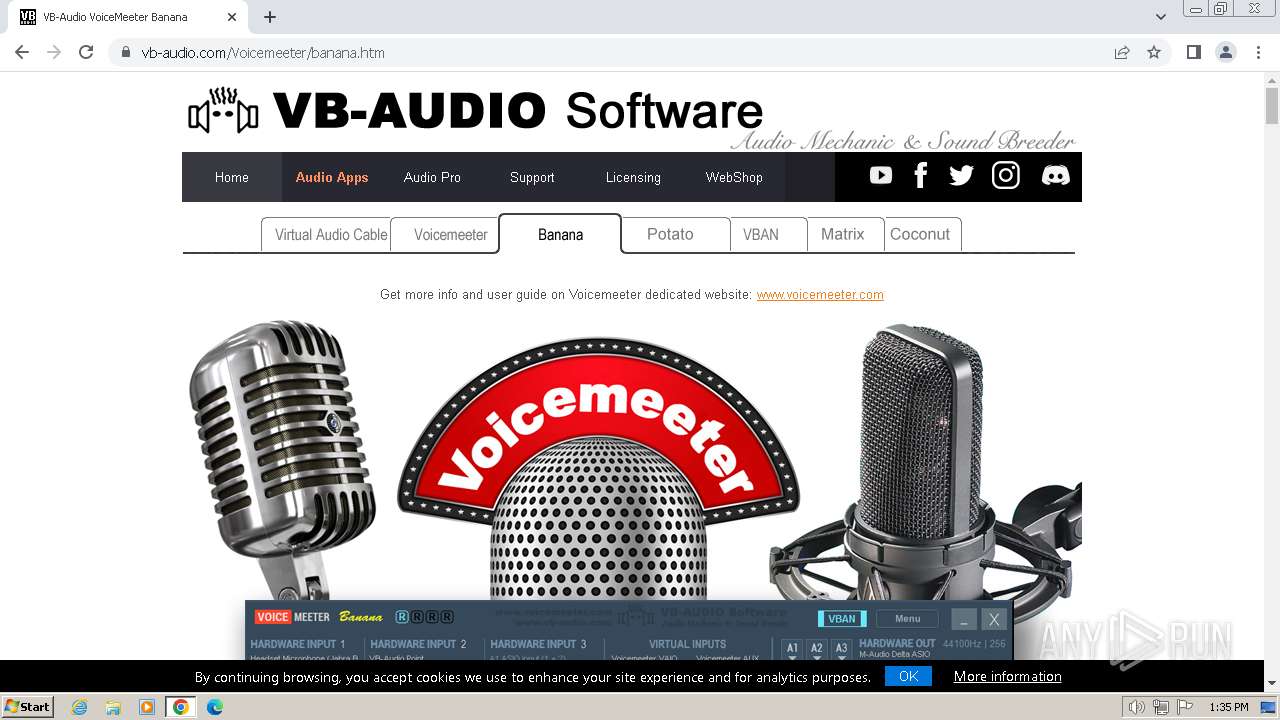Open the Audio Apps menu

(x=332, y=177)
